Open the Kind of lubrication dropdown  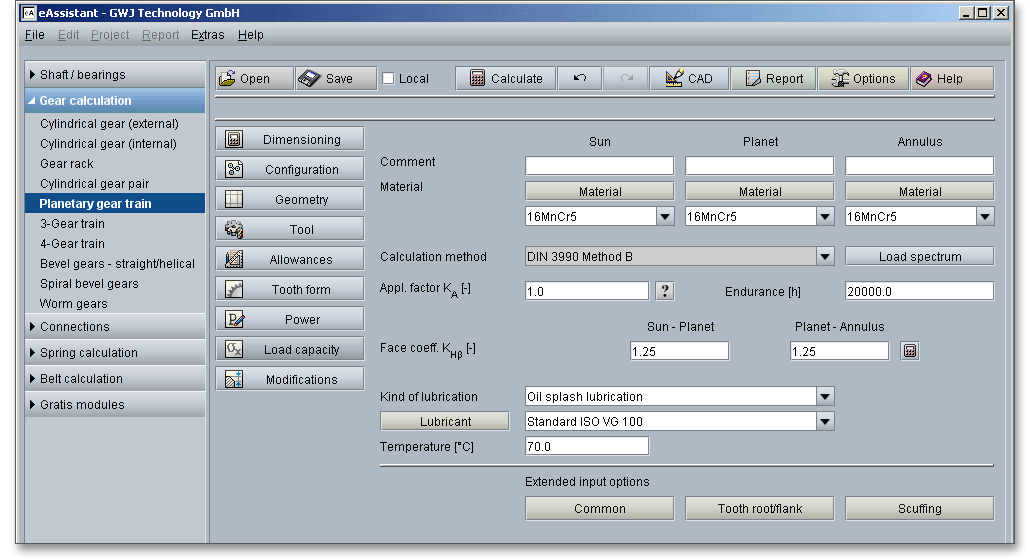click(824, 396)
